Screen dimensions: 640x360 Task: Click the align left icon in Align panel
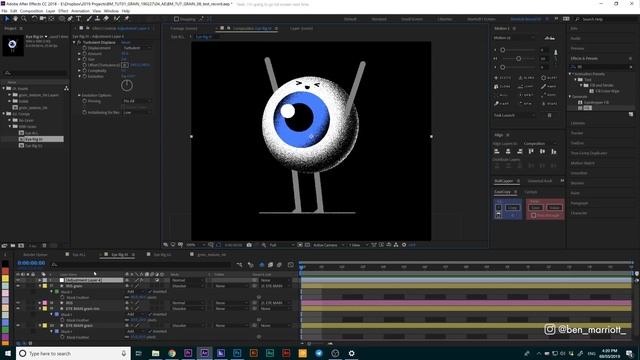[497, 151]
